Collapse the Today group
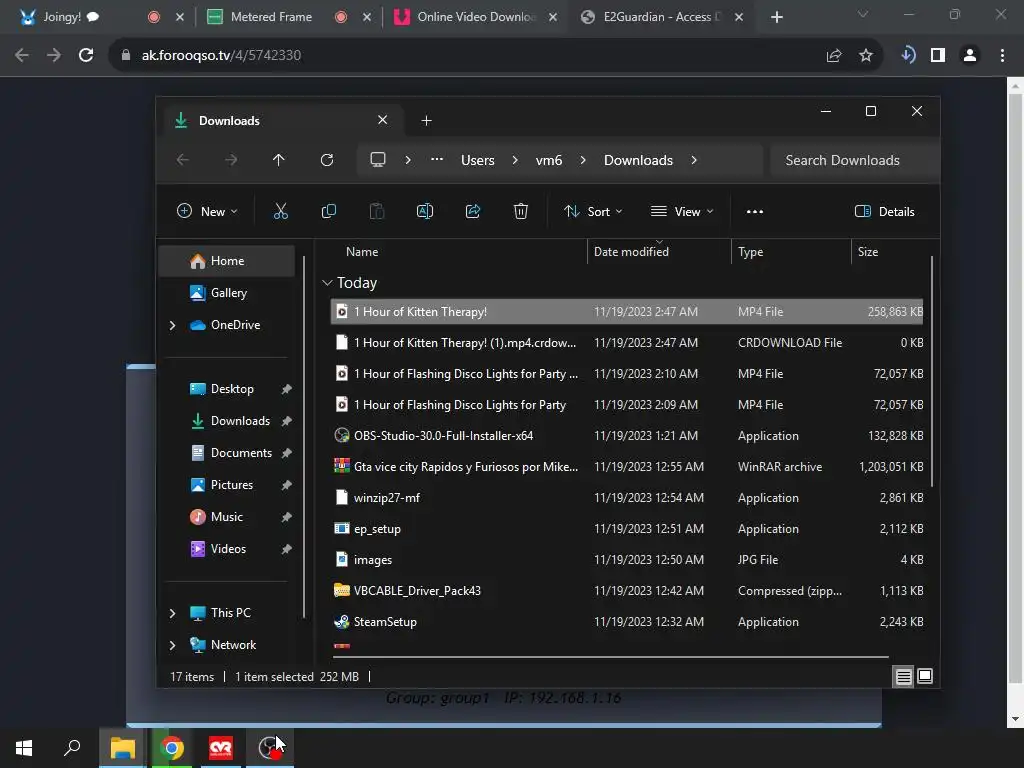Viewport: 1024px width, 768px height. tap(327, 283)
